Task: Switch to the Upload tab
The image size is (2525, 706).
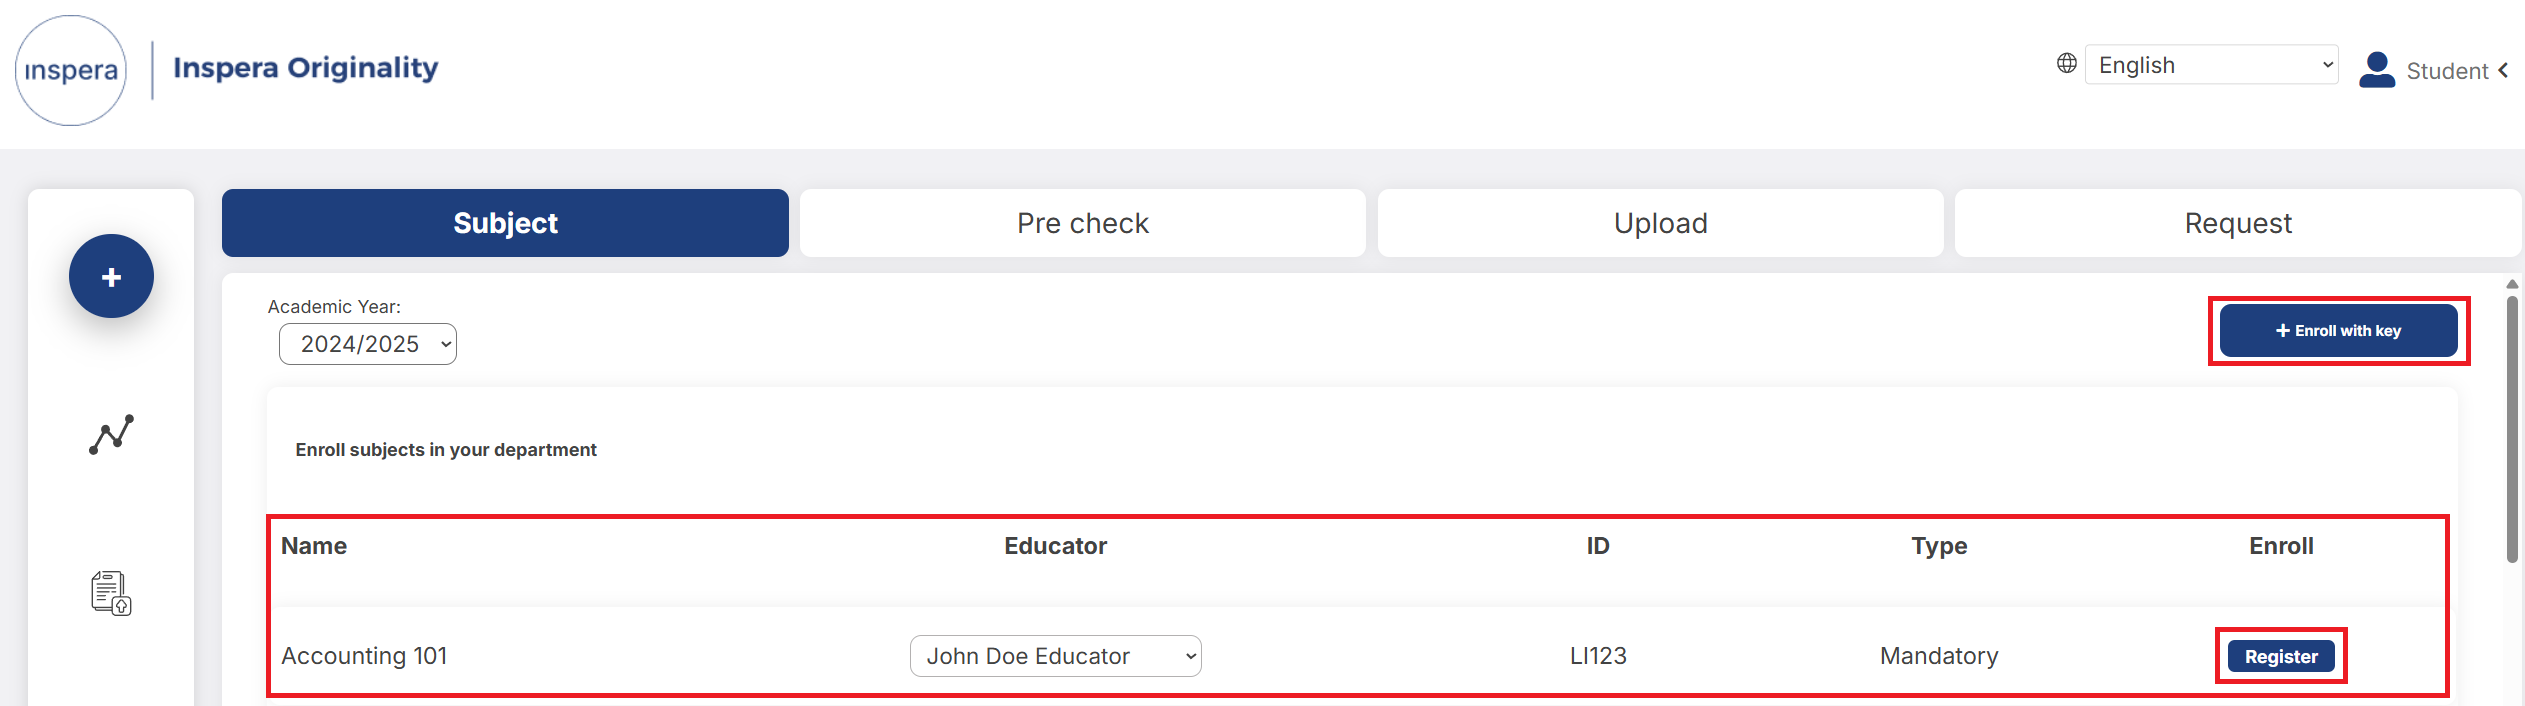Action: coord(1661,223)
